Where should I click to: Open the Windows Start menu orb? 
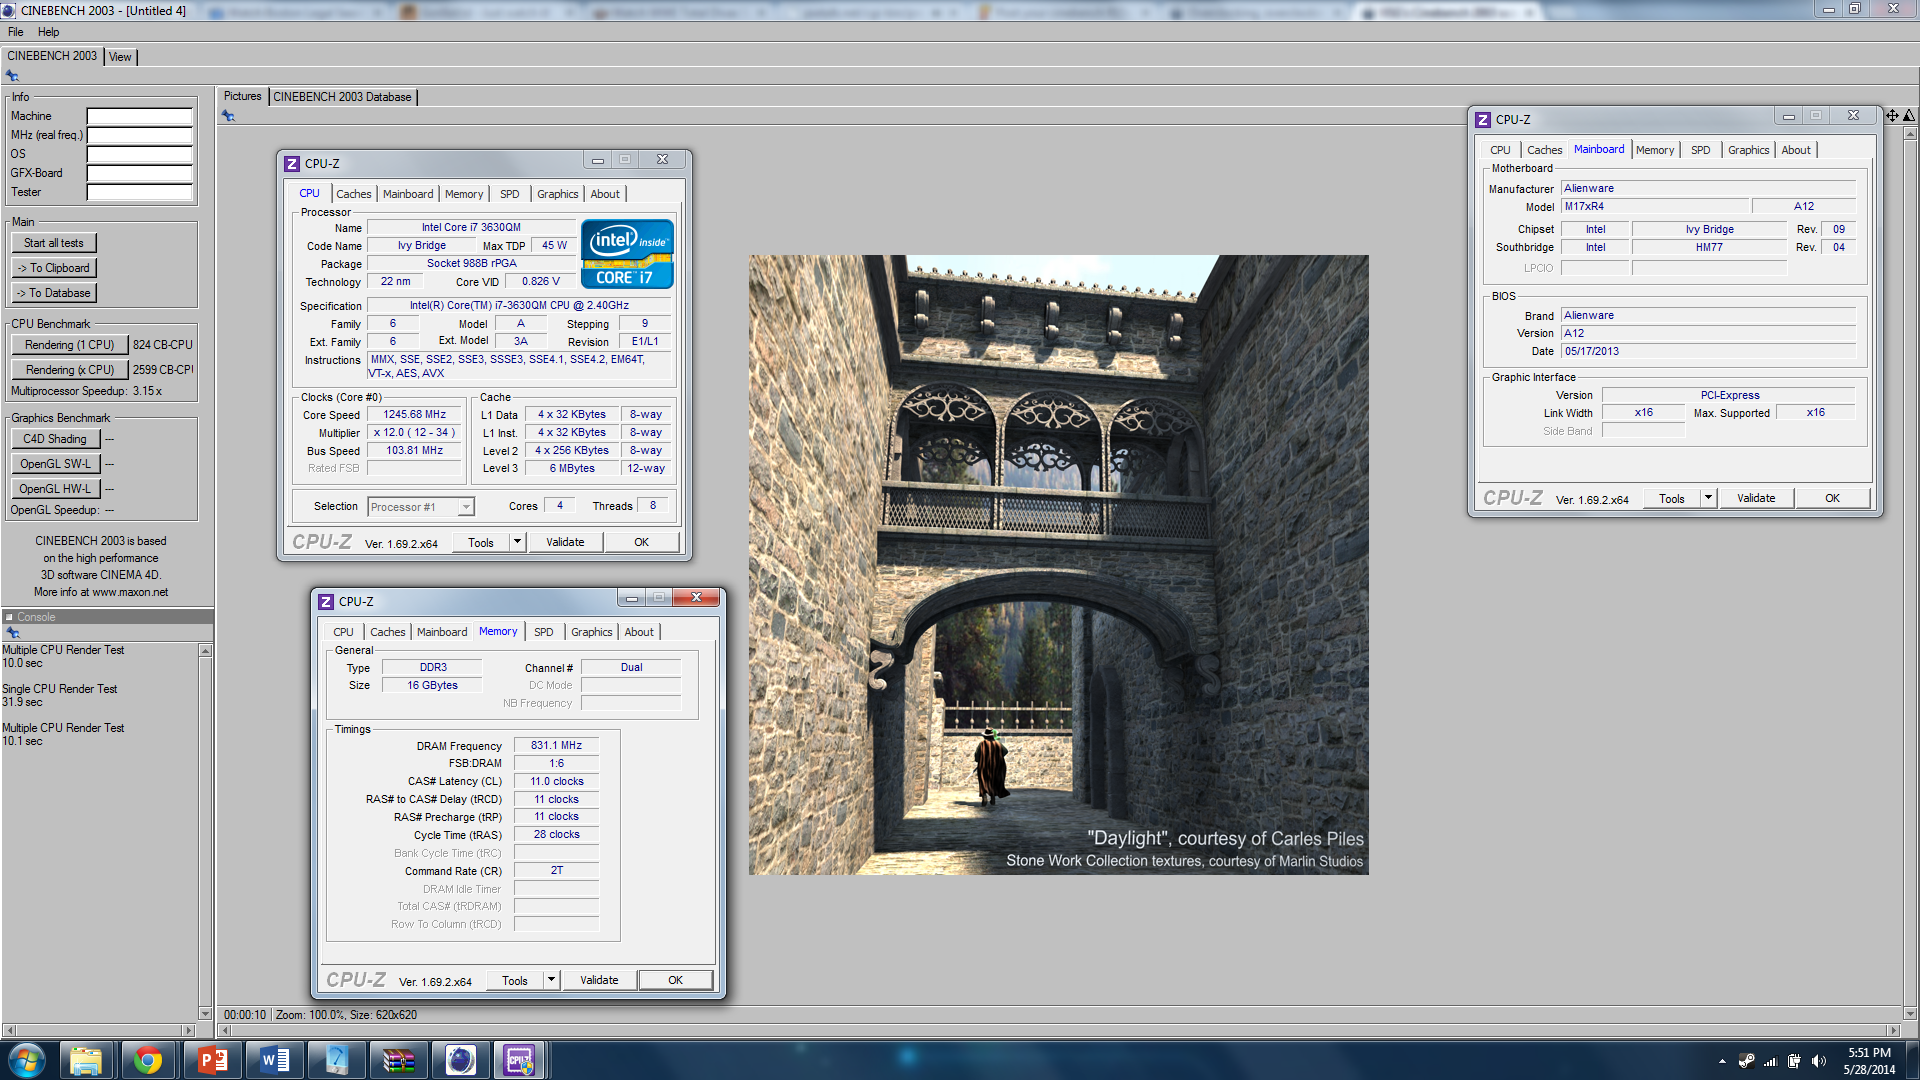click(27, 1060)
